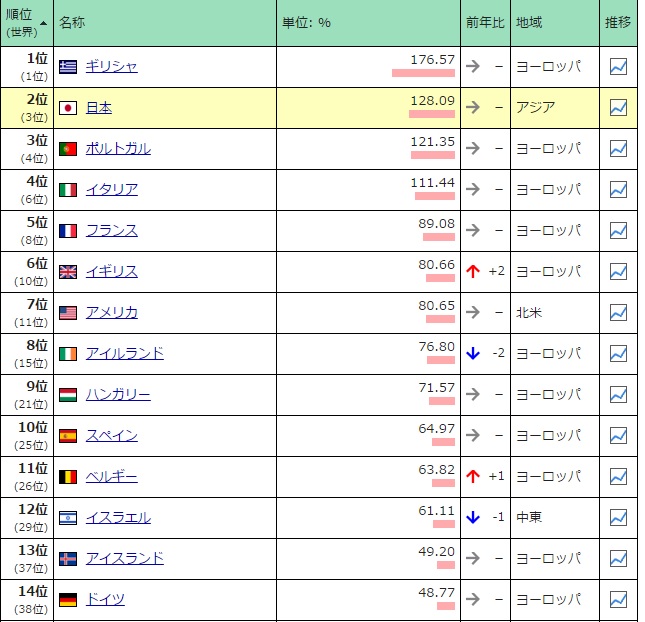The width and height of the screenshot is (645, 622).
Task: Open the ギリシャ country link
Action: coord(111,66)
